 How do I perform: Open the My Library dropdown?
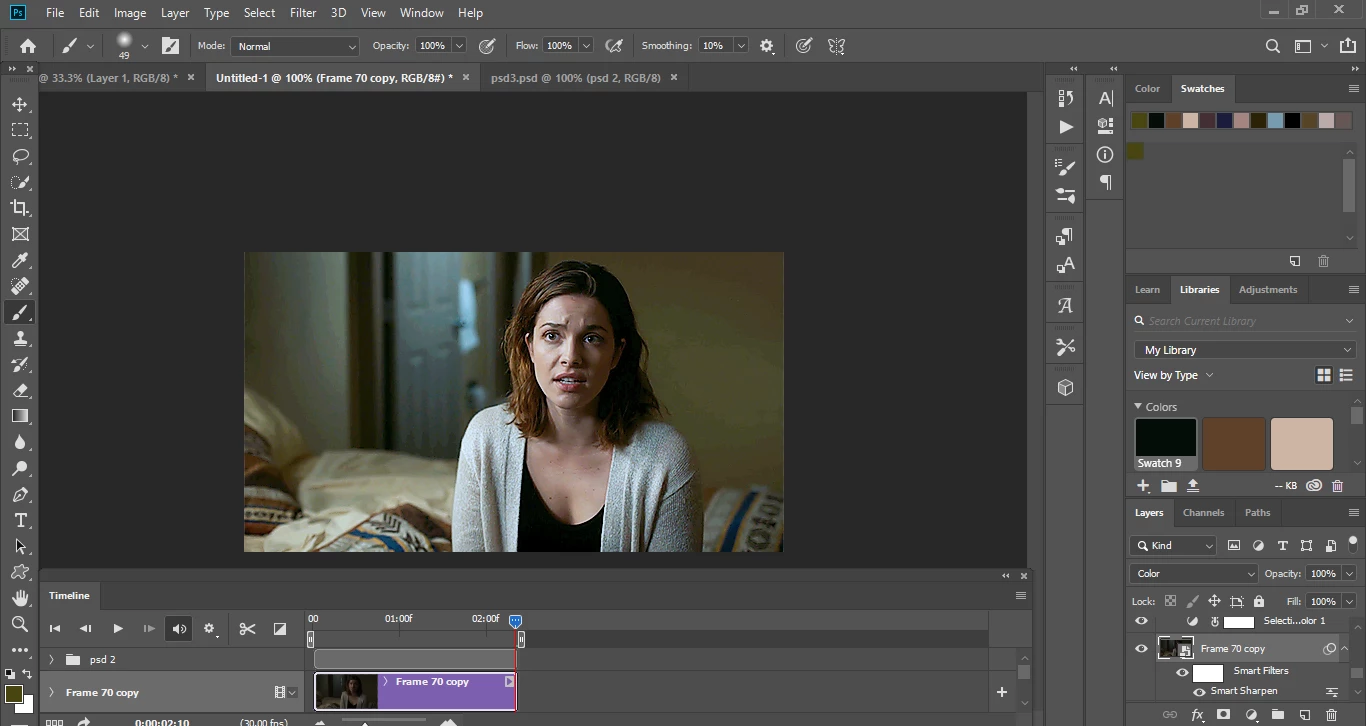[x=1245, y=350]
